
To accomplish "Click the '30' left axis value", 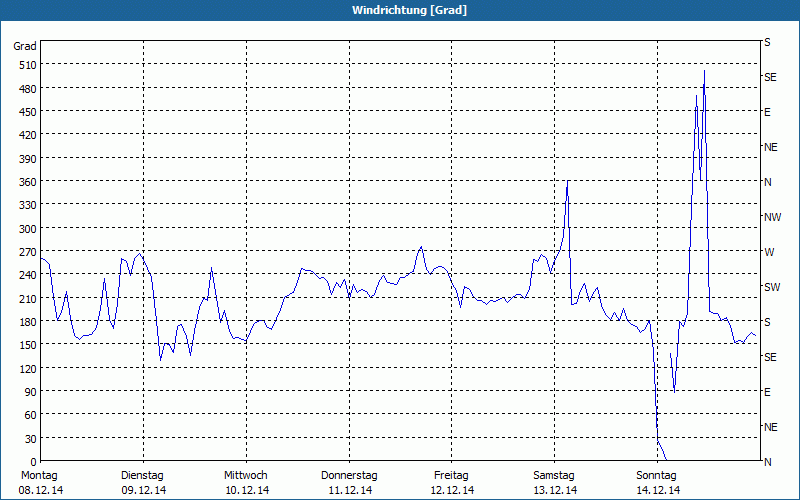I will [x=31, y=439].
